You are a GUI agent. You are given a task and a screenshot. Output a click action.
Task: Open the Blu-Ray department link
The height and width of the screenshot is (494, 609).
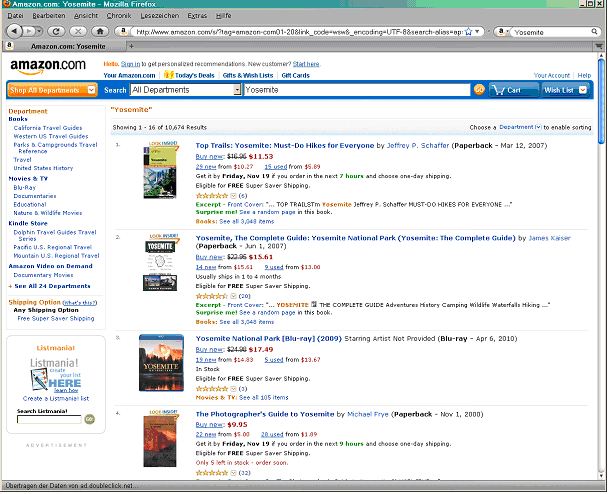coord(24,188)
